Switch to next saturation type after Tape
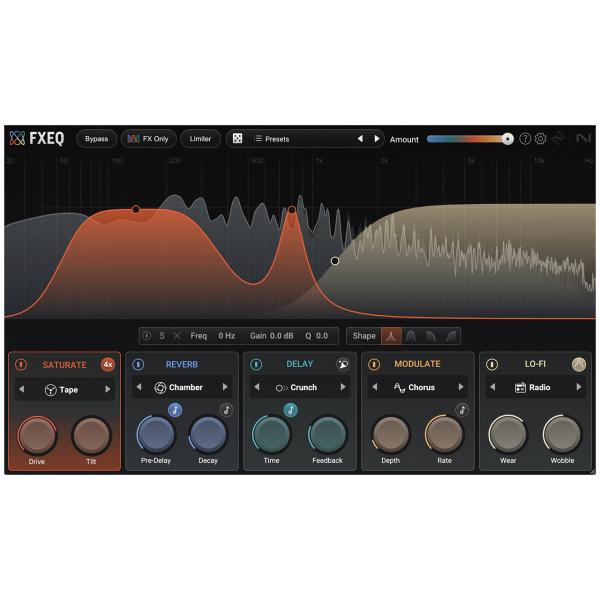This screenshot has width=600, height=600. click(108, 390)
